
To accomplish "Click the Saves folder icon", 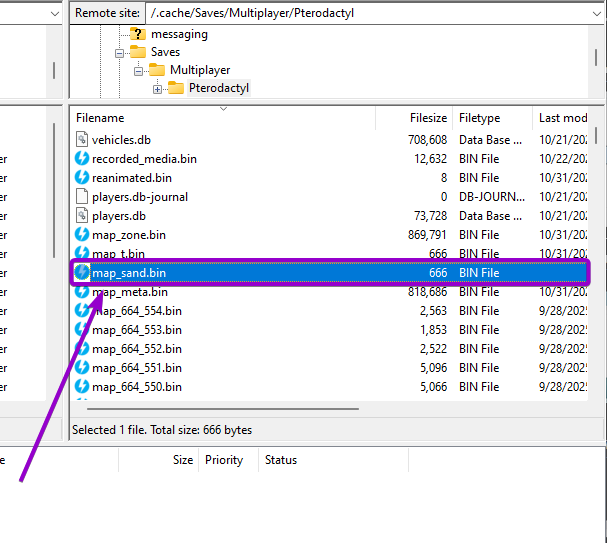I will point(138,51).
